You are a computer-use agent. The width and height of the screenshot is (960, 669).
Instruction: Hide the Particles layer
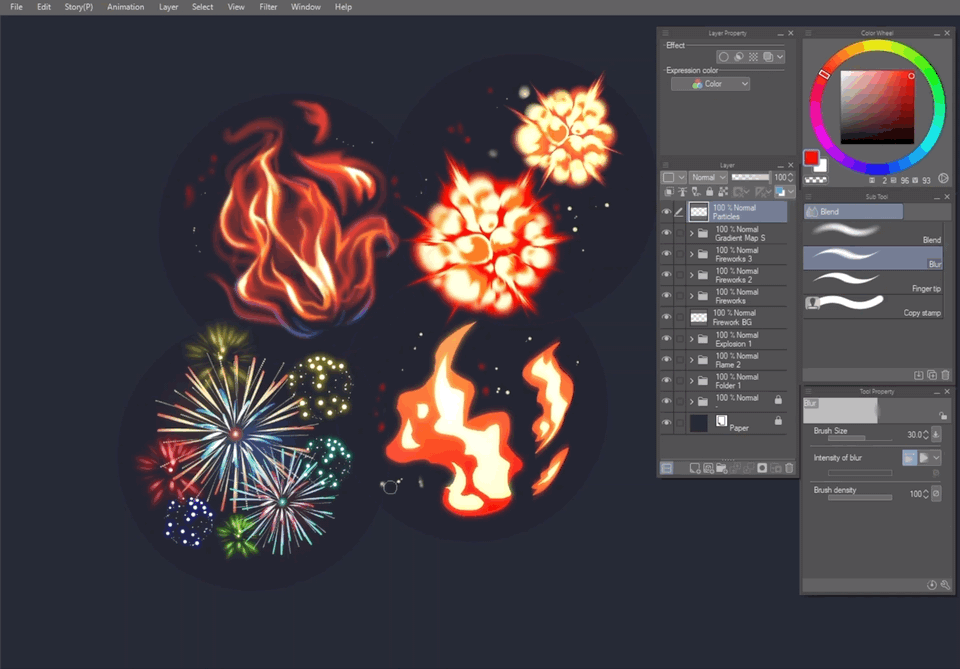click(x=667, y=212)
